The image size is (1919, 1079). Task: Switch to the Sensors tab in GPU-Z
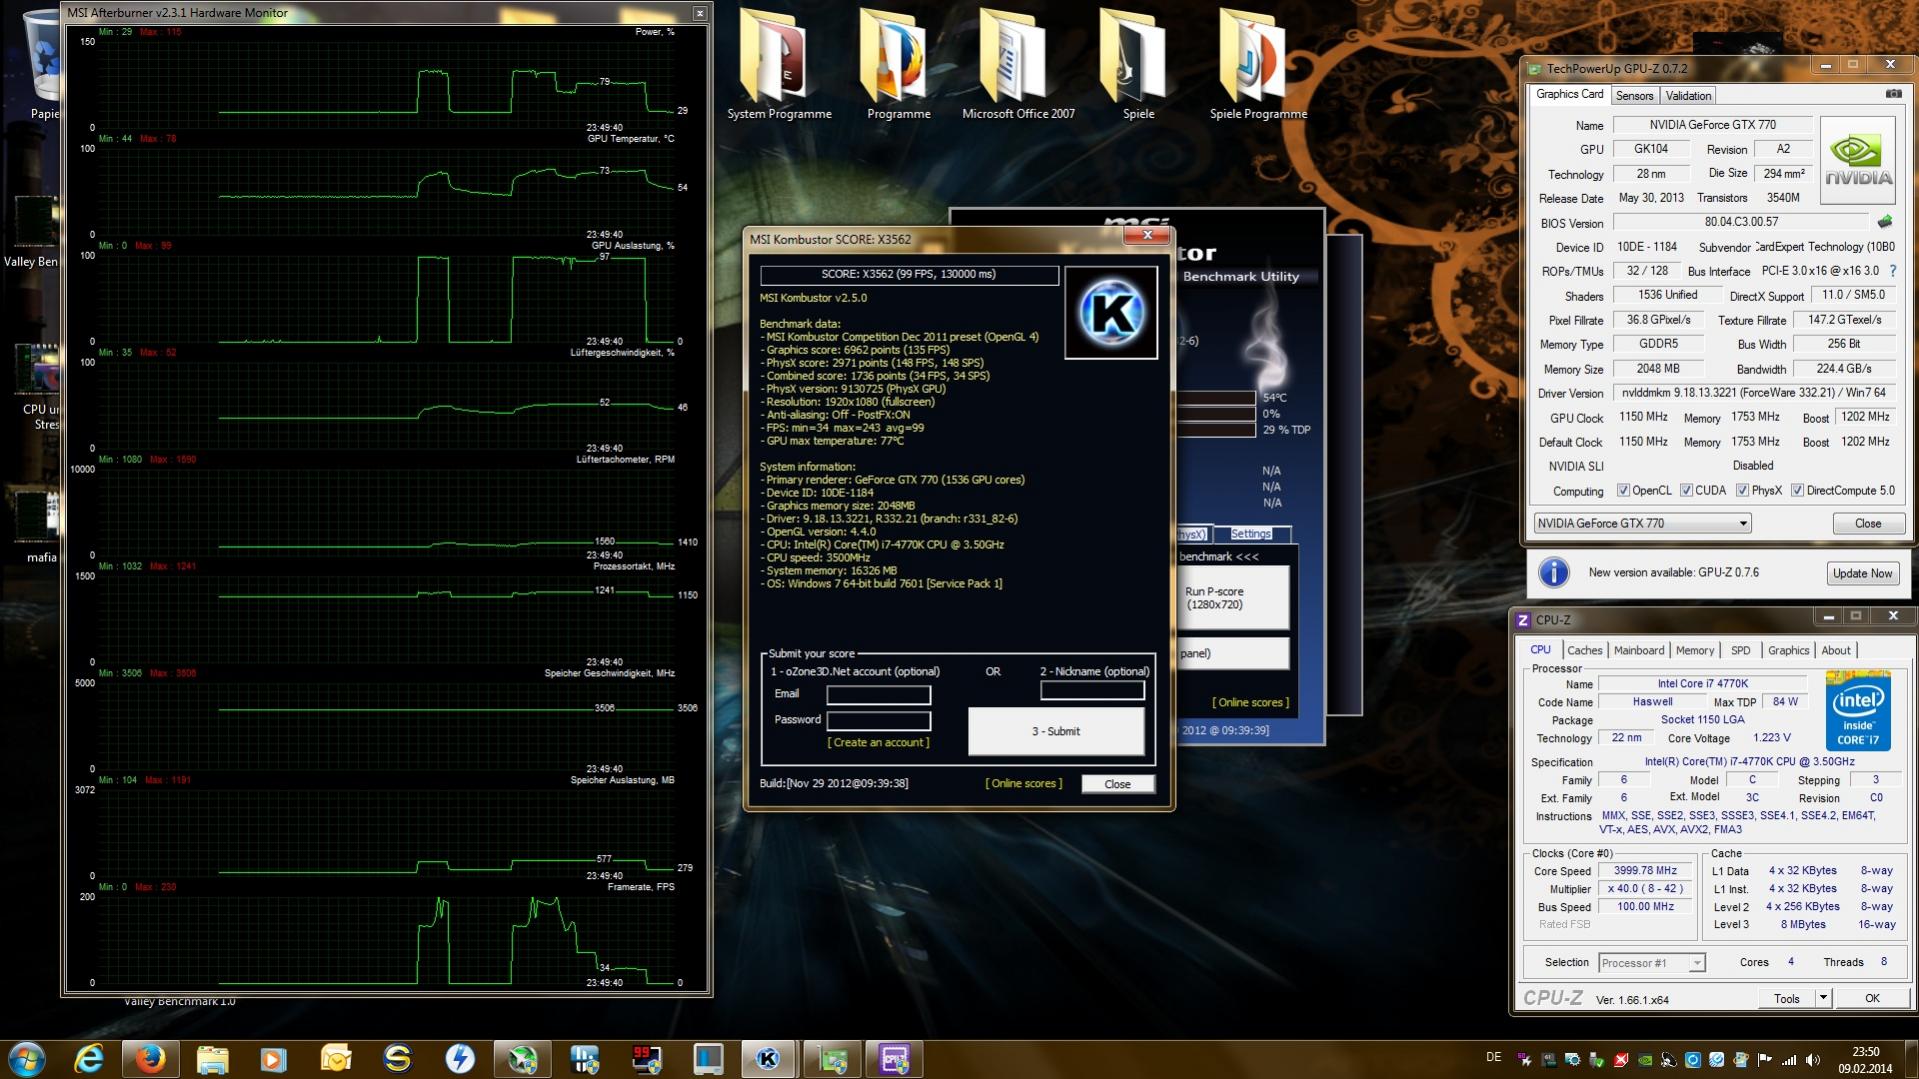[1634, 96]
